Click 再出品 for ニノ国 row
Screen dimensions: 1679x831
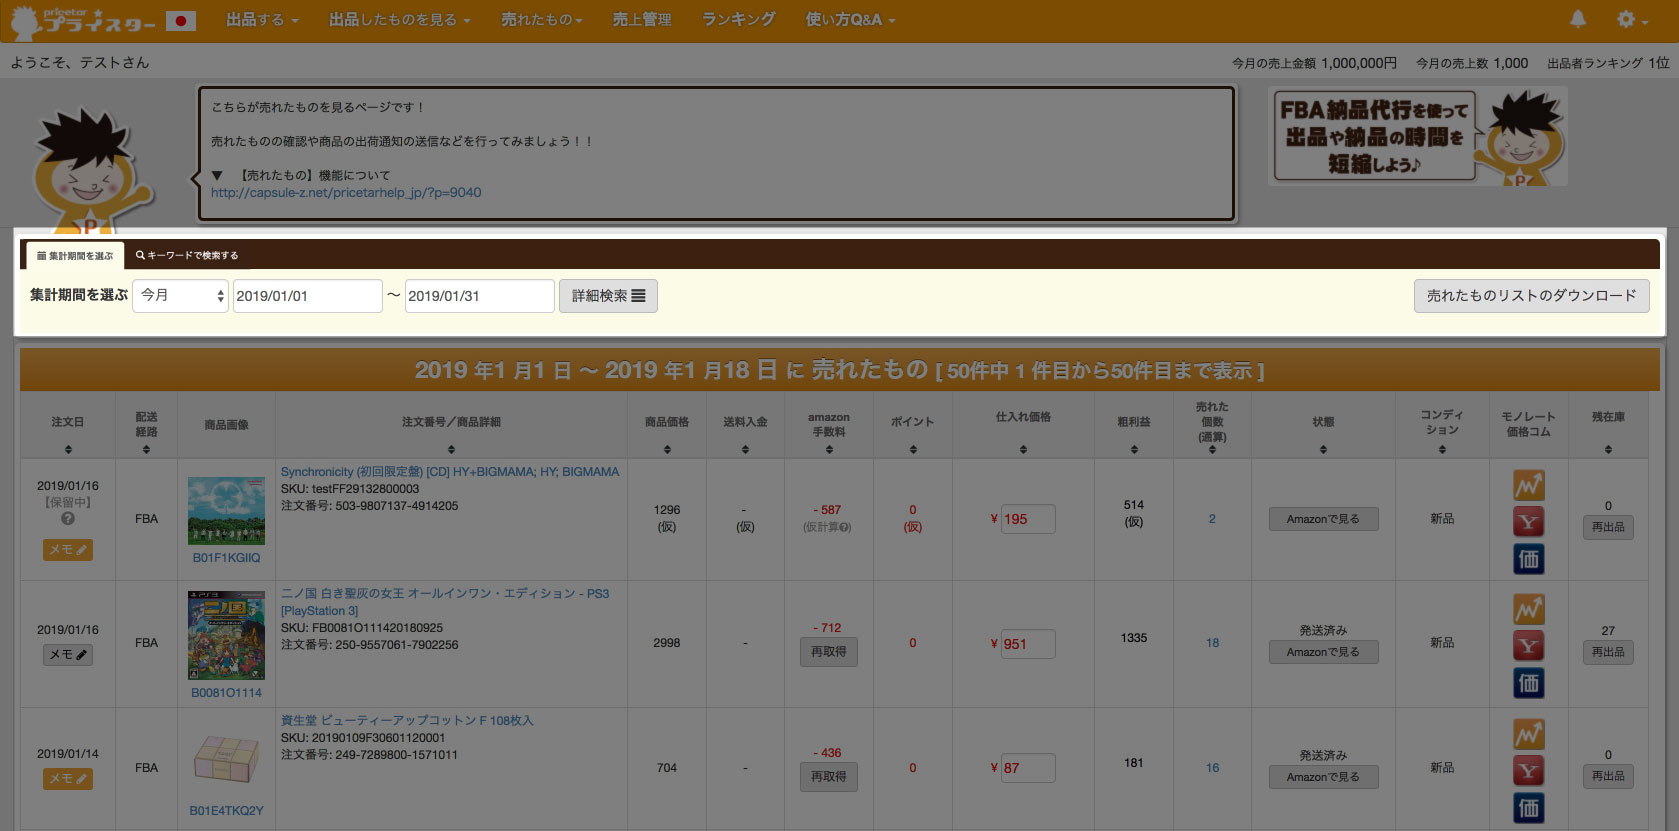[x=1608, y=652]
